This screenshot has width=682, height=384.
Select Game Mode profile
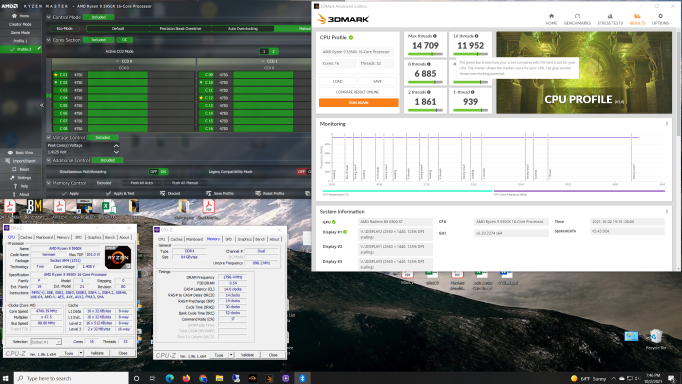pyautogui.click(x=20, y=33)
